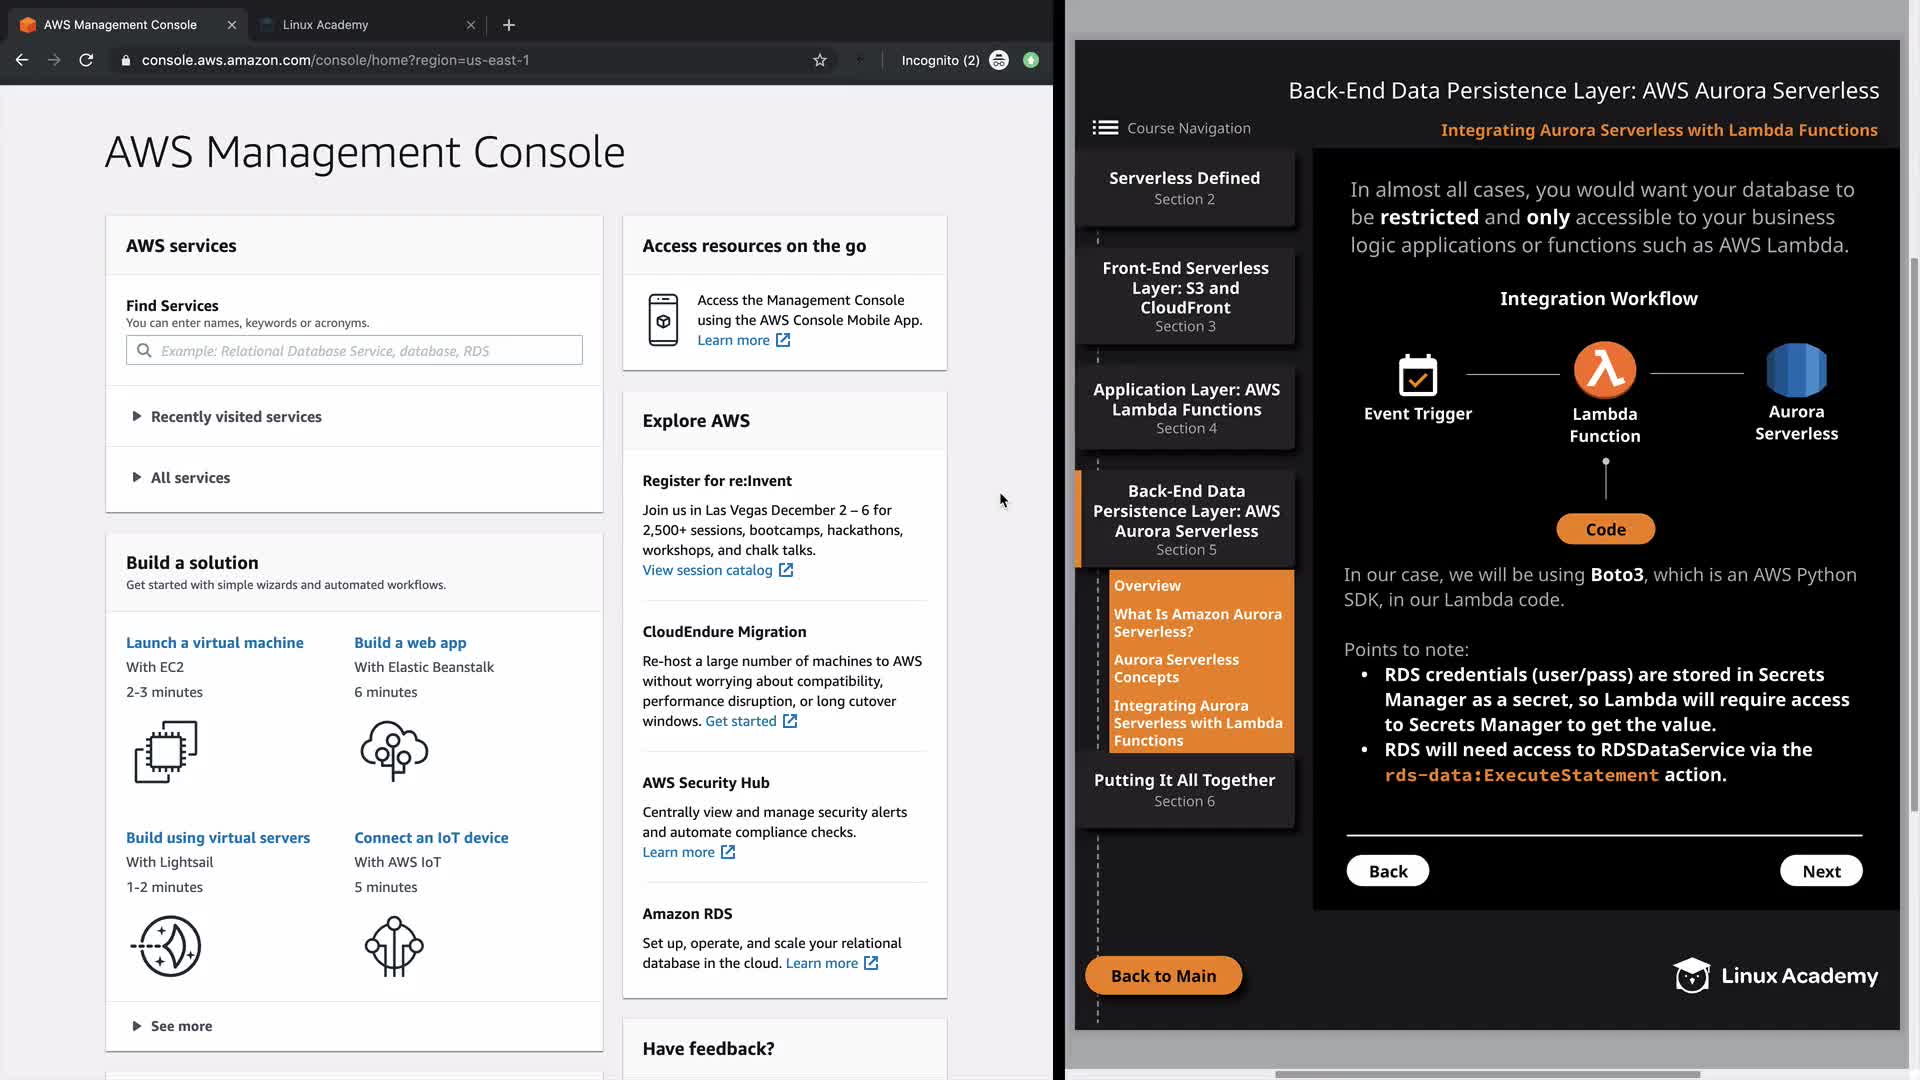Viewport: 1920px width, 1080px height.
Task: Expand See more solutions
Action: pyautogui.click(x=181, y=1026)
